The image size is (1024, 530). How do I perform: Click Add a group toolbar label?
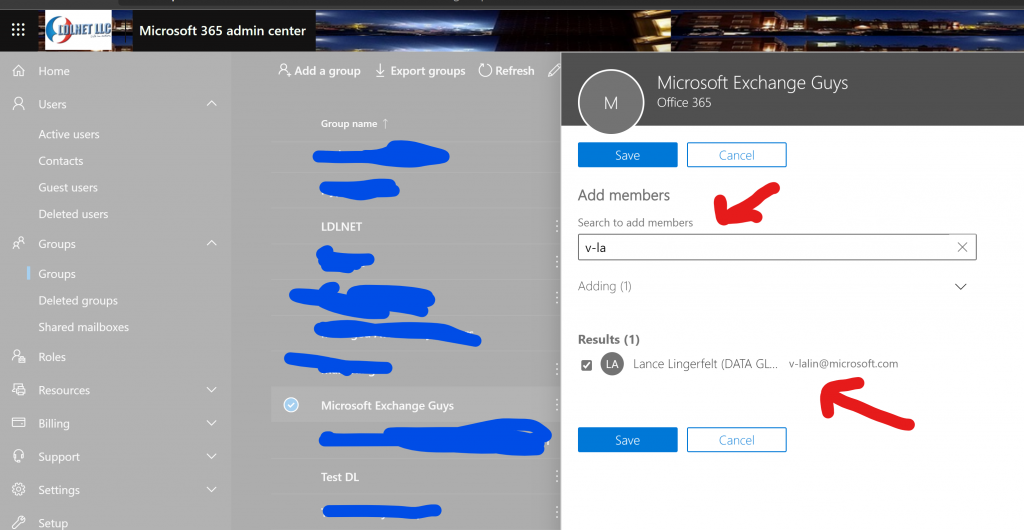327,70
